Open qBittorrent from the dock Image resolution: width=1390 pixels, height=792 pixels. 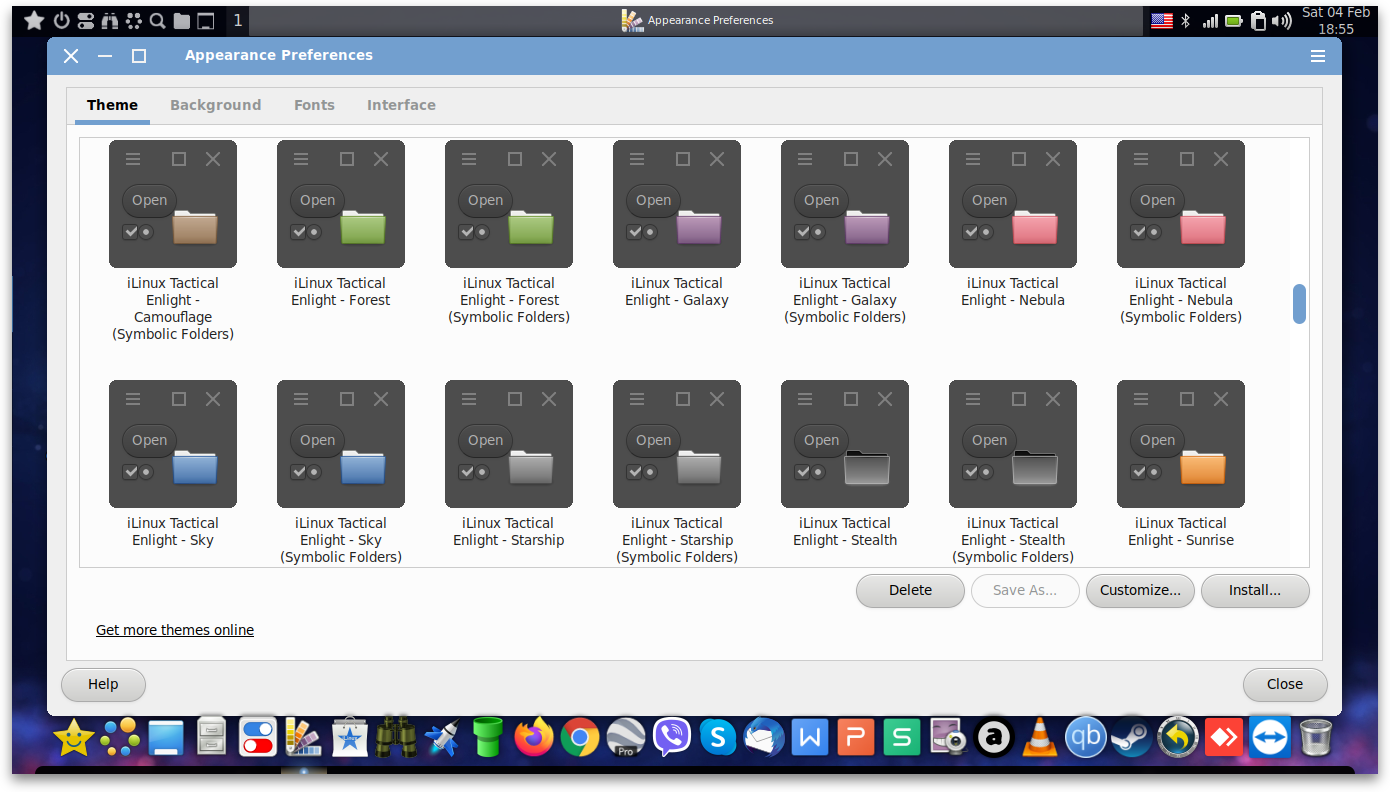[1086, 738]
